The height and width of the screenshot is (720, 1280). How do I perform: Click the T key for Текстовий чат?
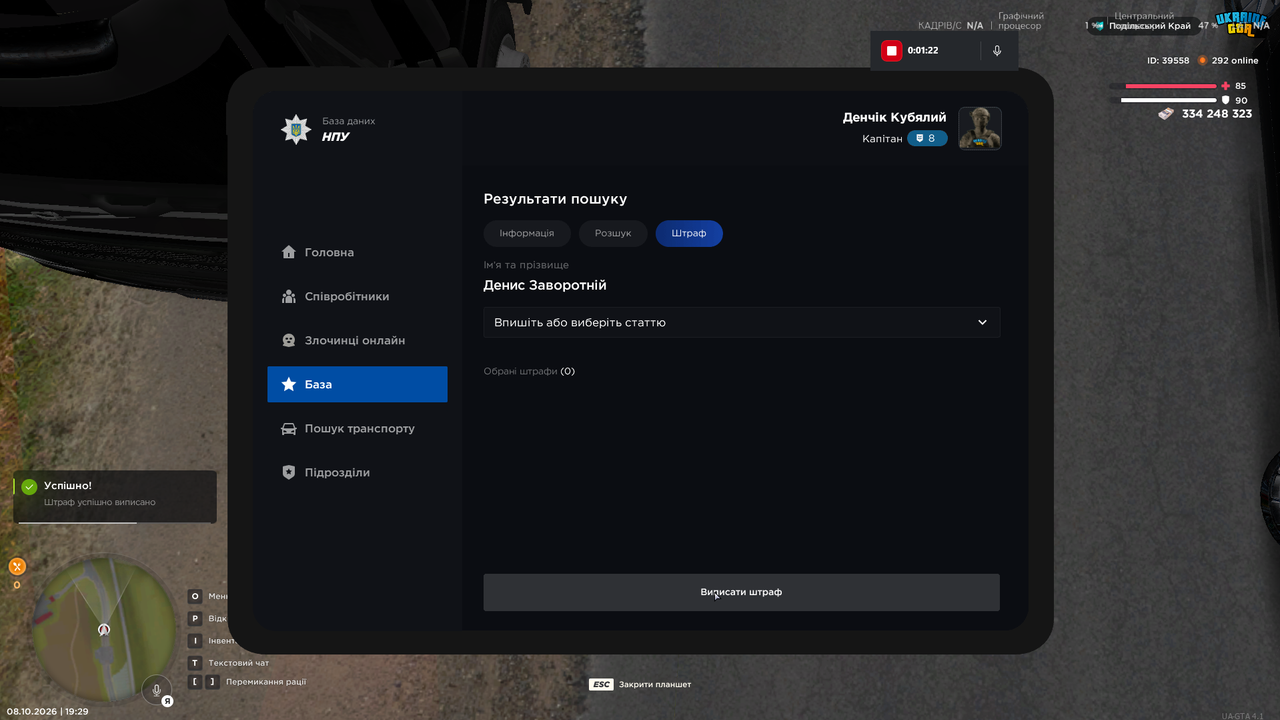click(x=196, y=663)
